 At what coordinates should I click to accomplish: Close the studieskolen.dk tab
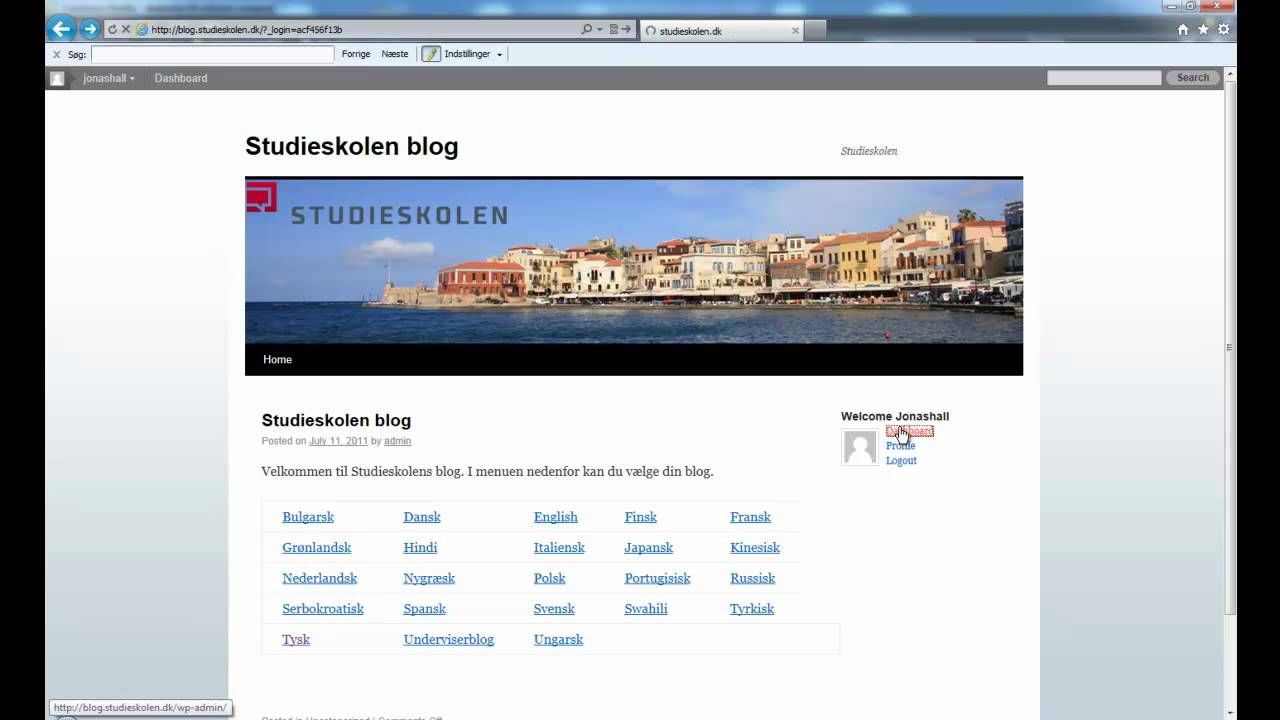[796, 30]
